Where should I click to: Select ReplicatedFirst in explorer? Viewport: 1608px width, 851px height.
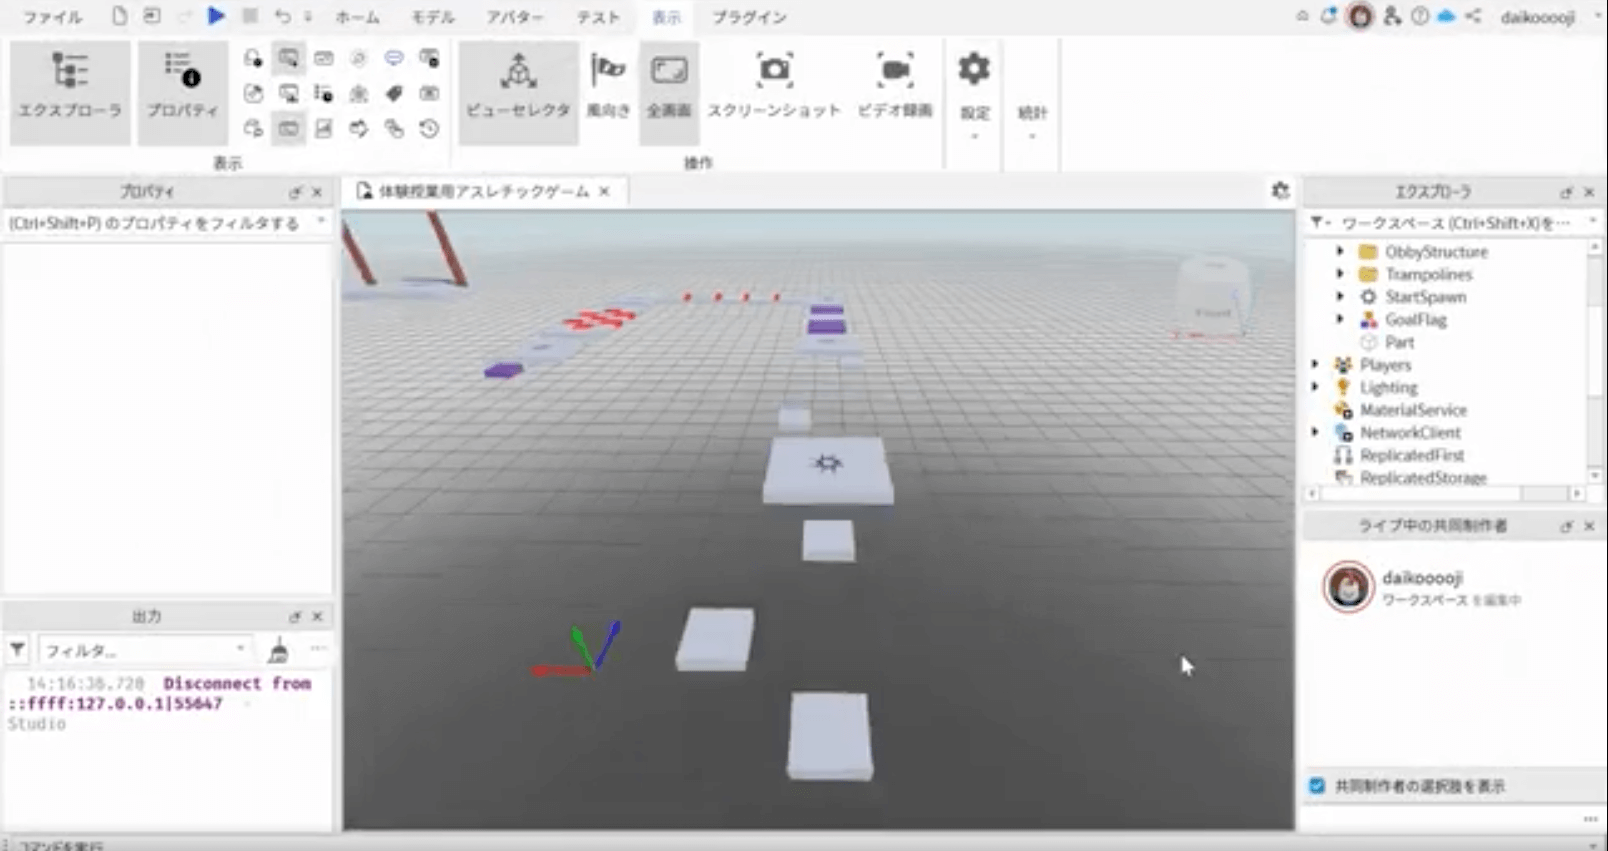(x=1411, y=455)
